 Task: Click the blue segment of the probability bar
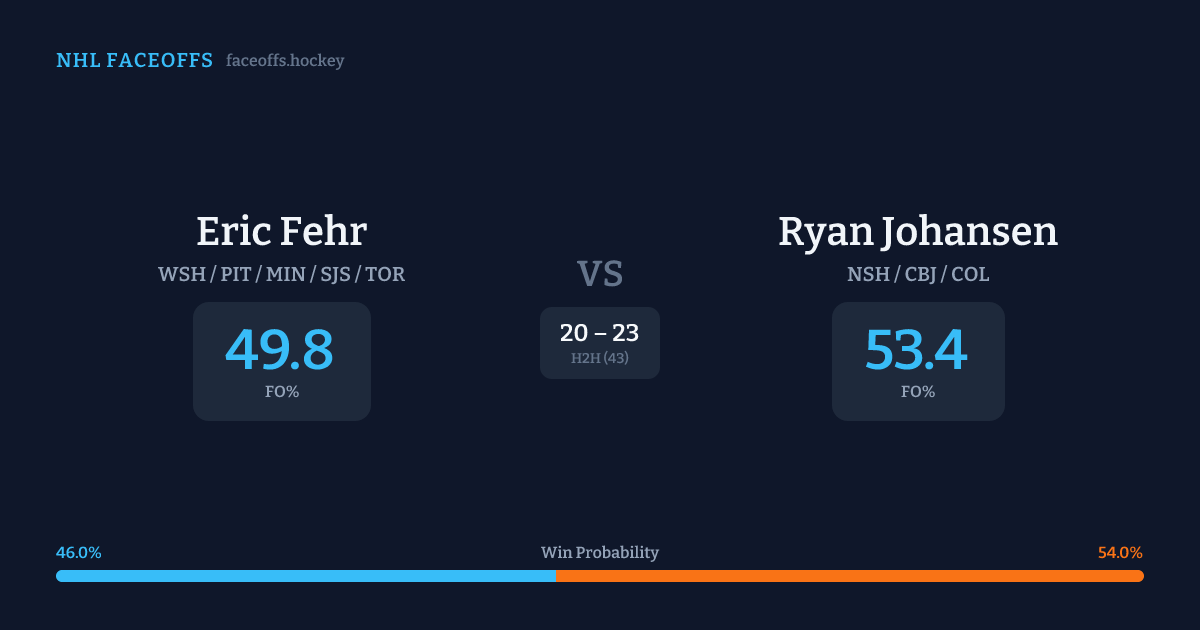(305, 576)
